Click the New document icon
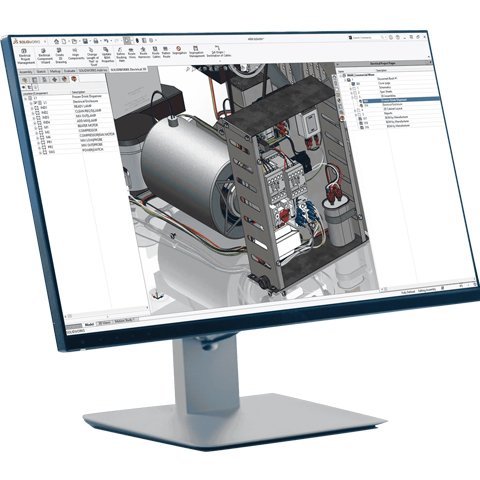The image size is (480, 480). click(x=64, y=42)
